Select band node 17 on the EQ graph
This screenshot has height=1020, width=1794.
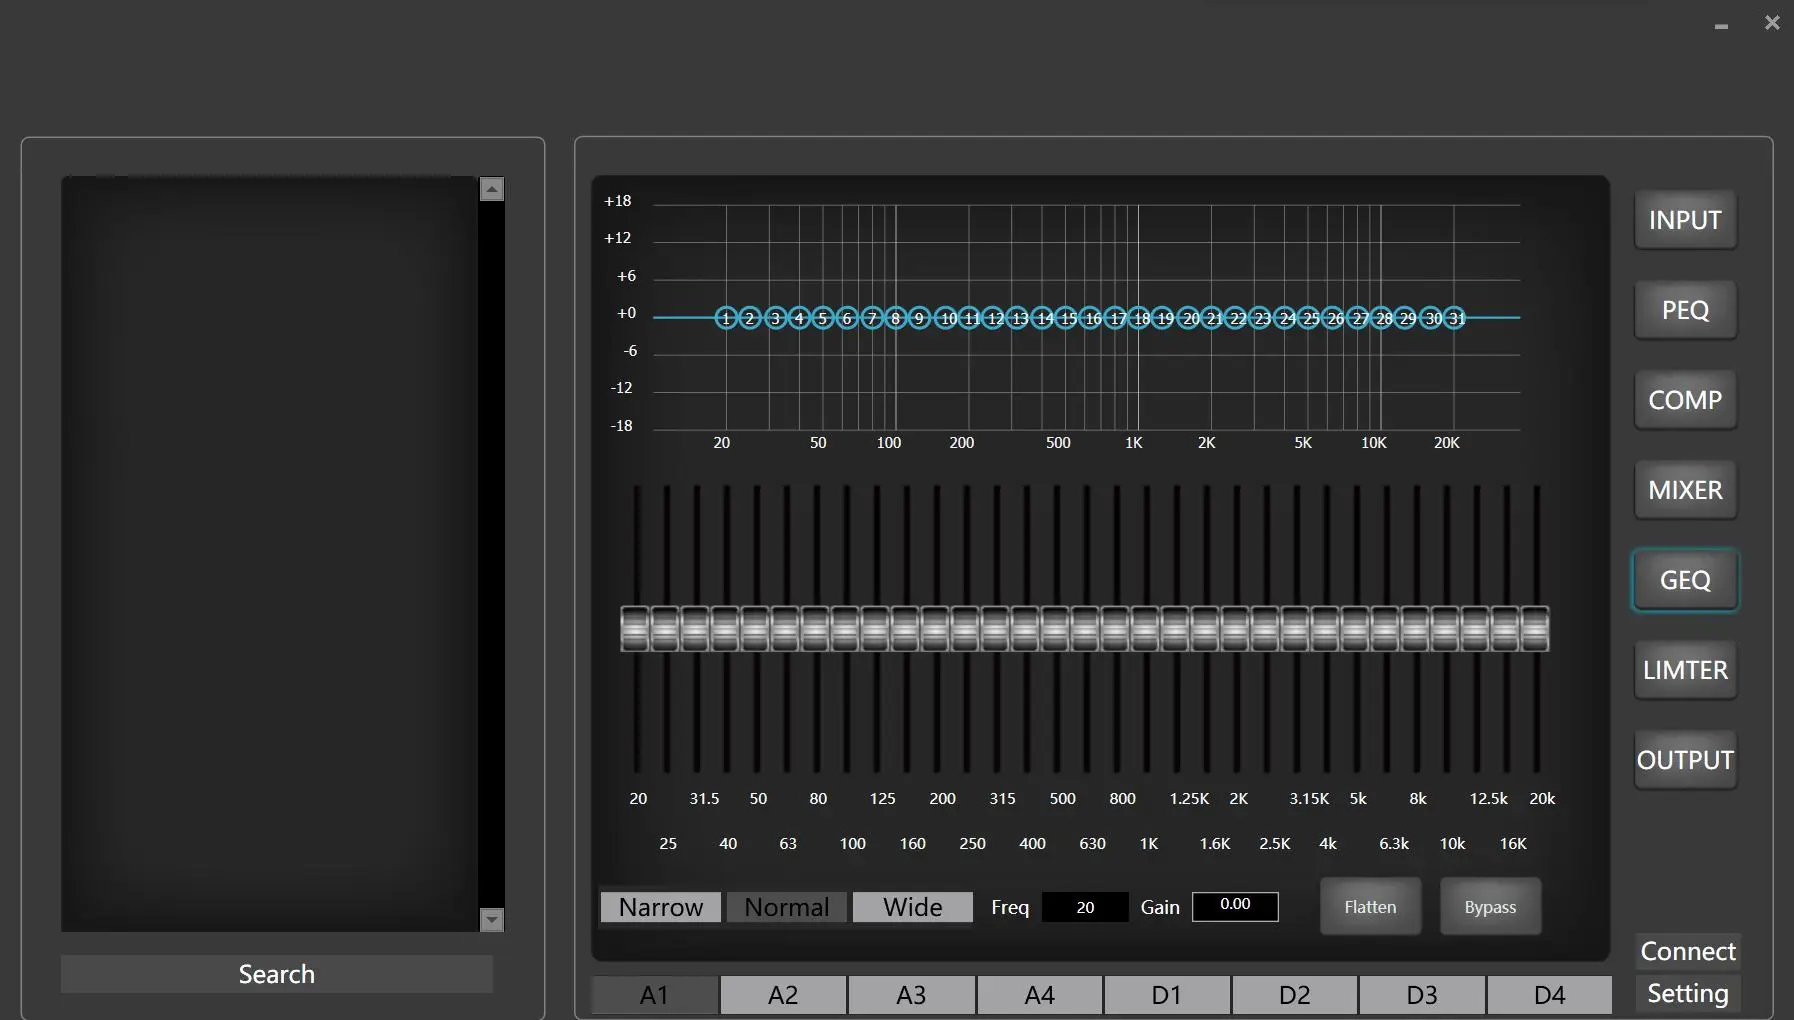pos(1116,318)
